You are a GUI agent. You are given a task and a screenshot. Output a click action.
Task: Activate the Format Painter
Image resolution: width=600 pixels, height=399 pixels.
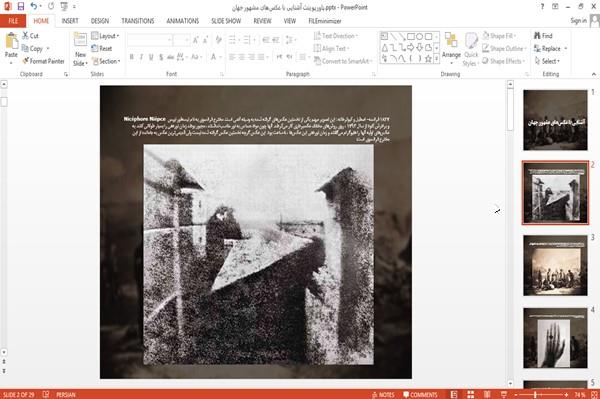pyautogui.click(x=43, y=61)
